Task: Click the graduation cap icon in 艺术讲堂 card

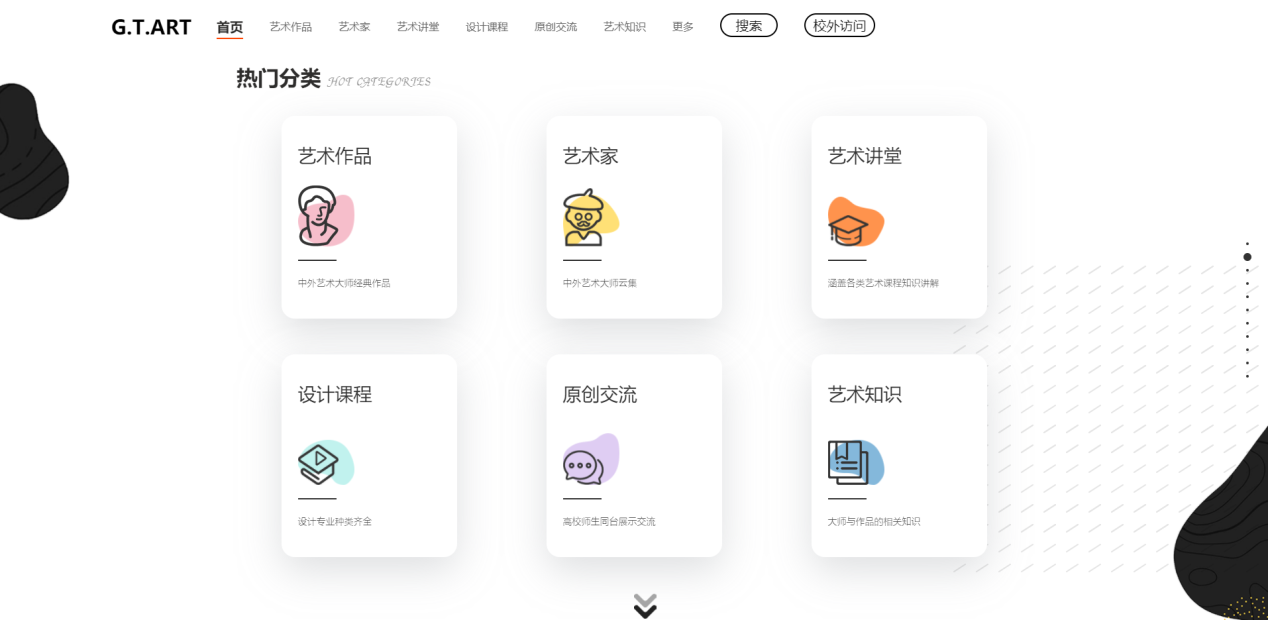Action: coord(853,223)
